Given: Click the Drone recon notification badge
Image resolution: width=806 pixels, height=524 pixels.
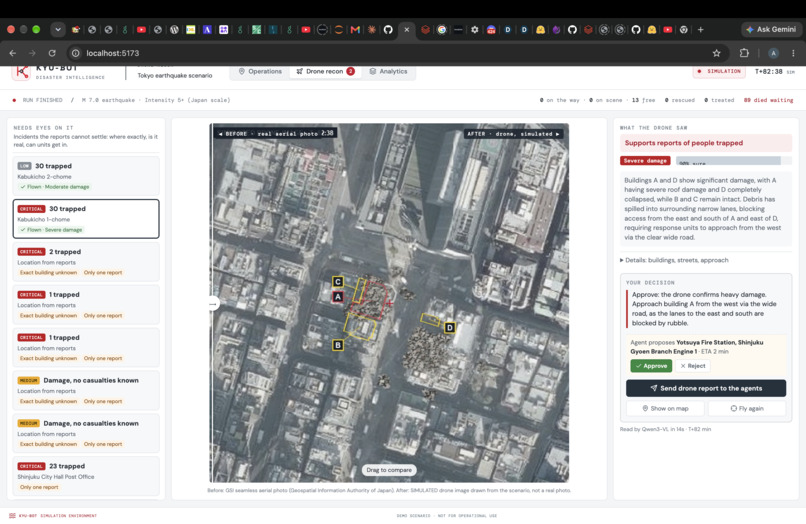Looking at the screenshot, I should point(351,71).
